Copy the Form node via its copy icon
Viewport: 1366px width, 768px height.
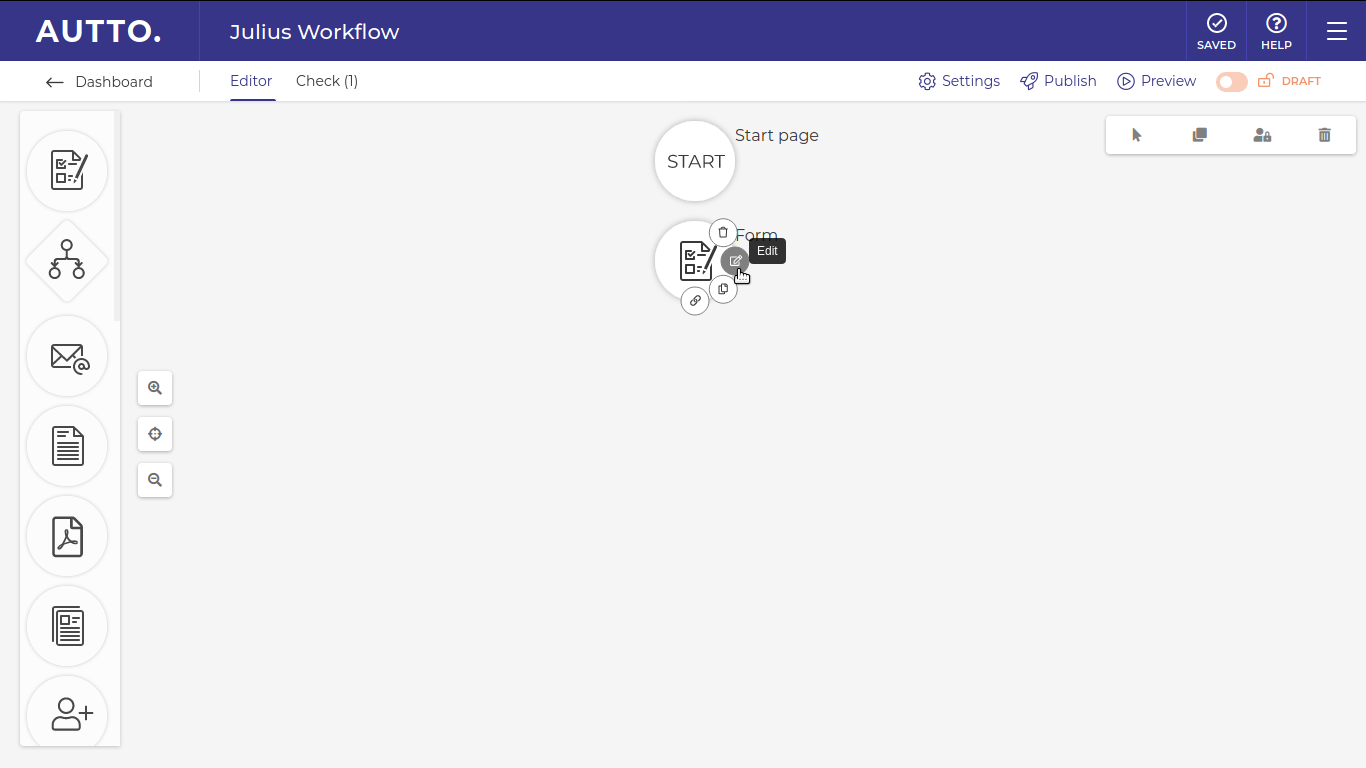723,289
